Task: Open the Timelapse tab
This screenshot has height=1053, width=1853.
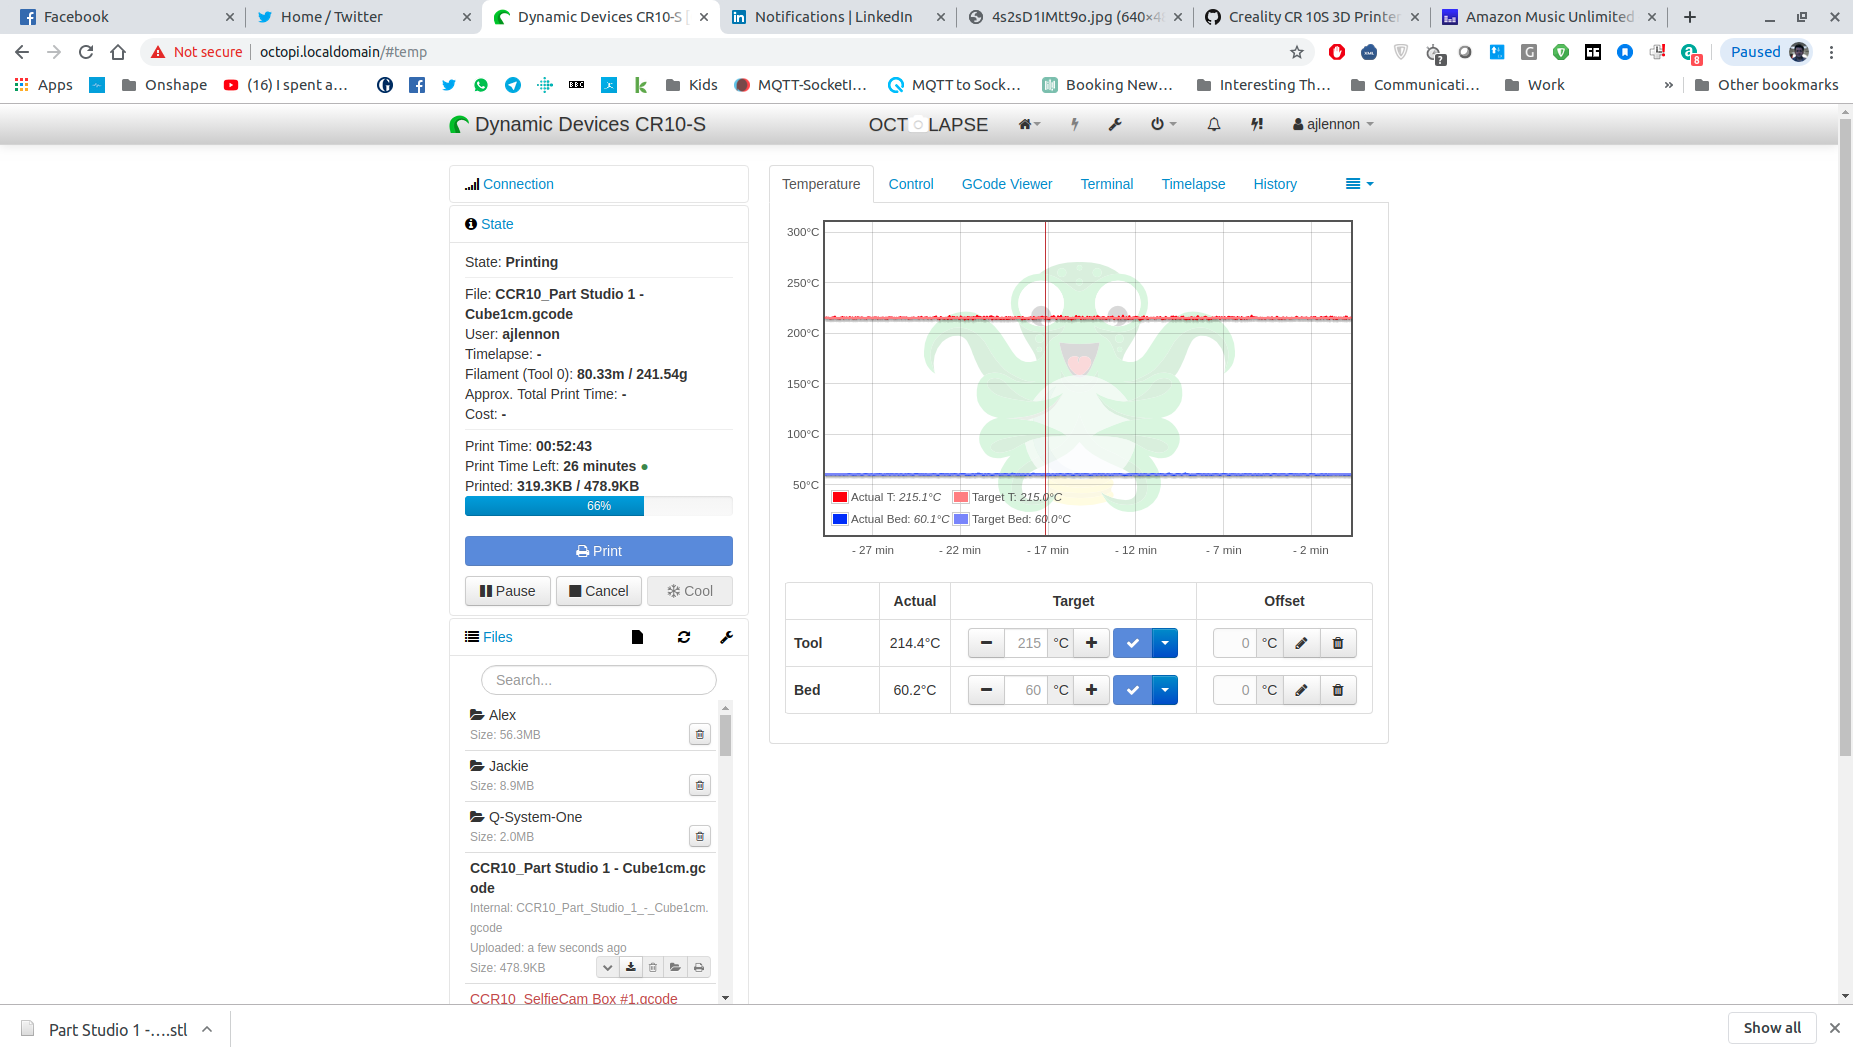Action: [1193, 184]
